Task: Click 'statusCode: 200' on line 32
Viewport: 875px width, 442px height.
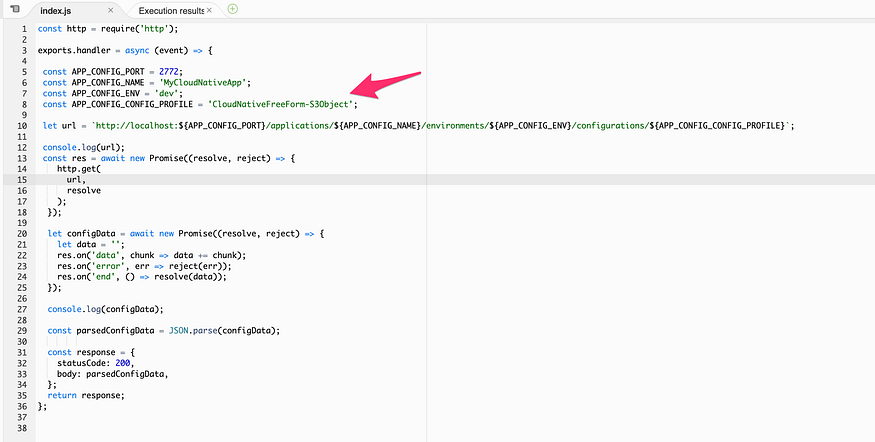Action: (x=93, y=363)
